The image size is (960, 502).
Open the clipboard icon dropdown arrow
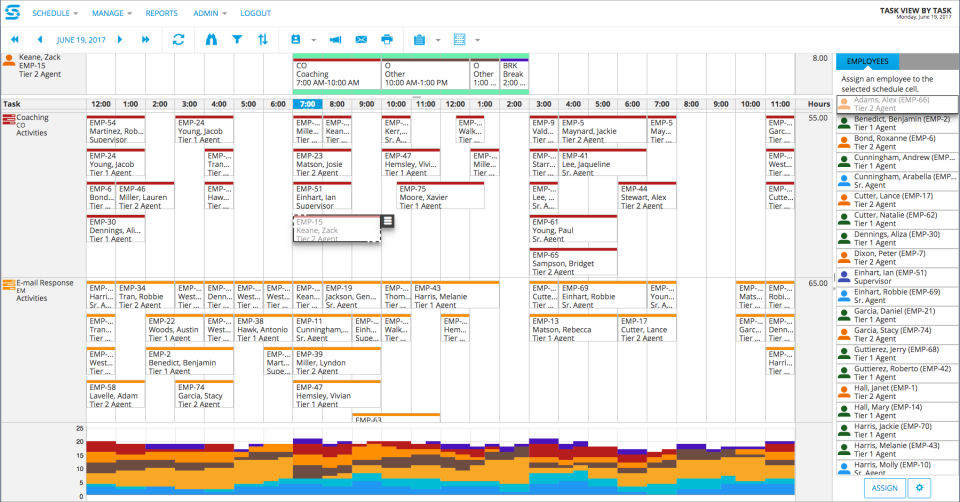click(437, 40)
